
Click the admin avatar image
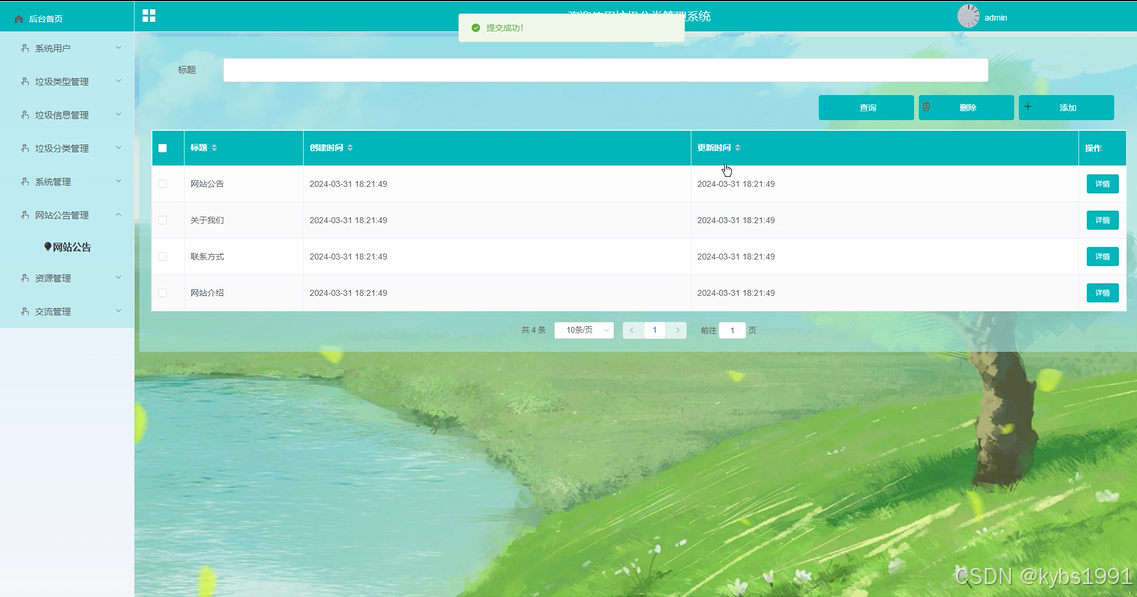(968, 16)
